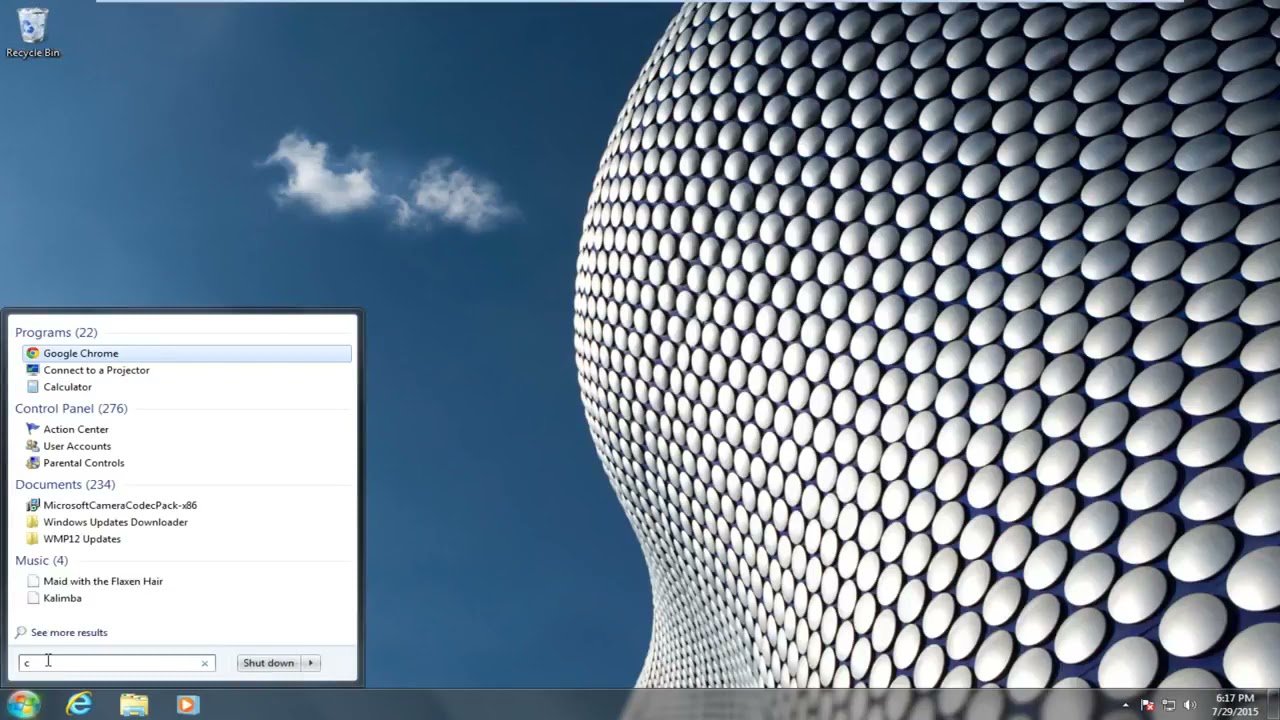
Task: Expand the Documents (234) results header
Action: pyautogui.click(x=65, y=484)
